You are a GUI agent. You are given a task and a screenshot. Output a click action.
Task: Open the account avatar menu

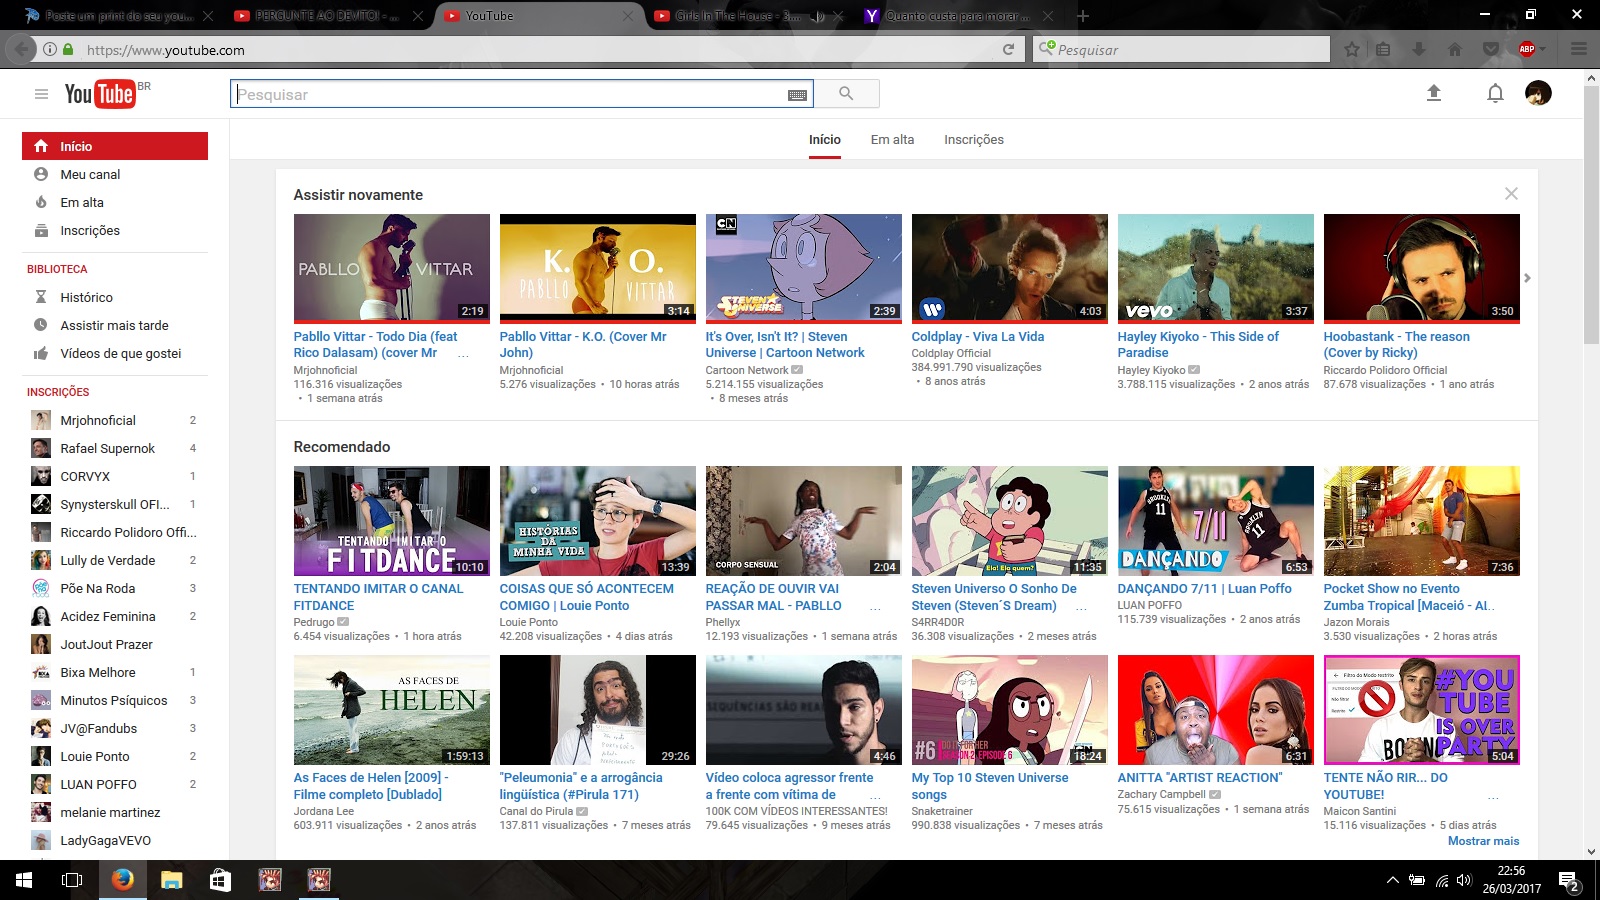tap(1538, 93)
